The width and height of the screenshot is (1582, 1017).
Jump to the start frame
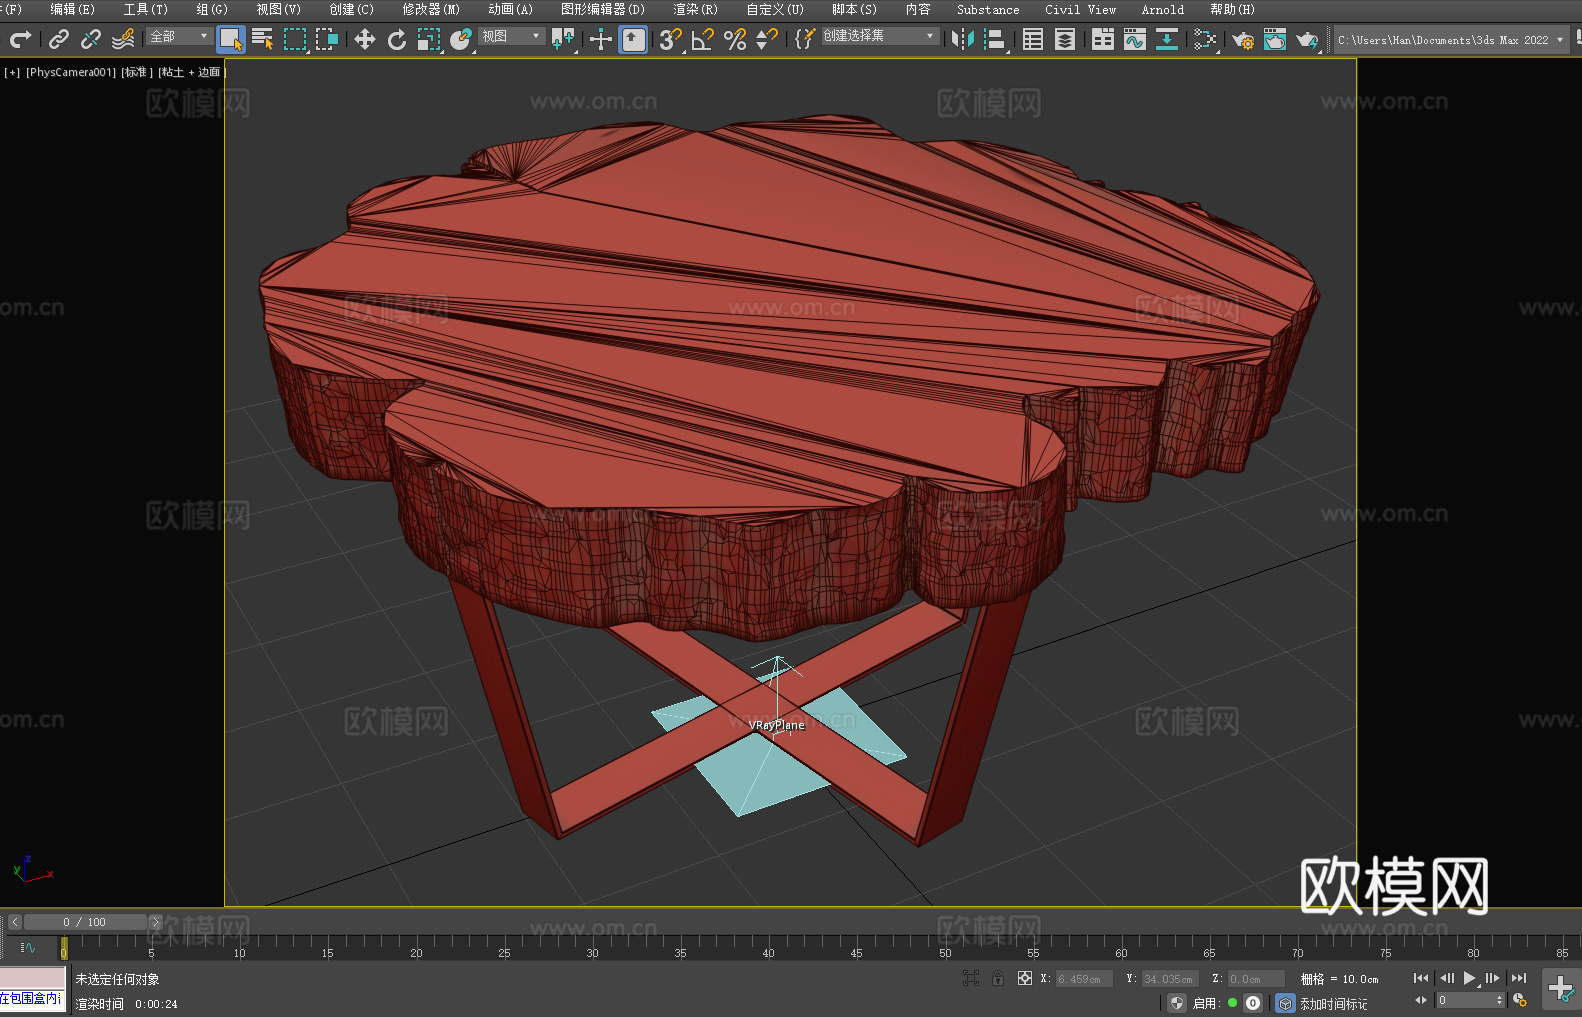coord(1421,978)
